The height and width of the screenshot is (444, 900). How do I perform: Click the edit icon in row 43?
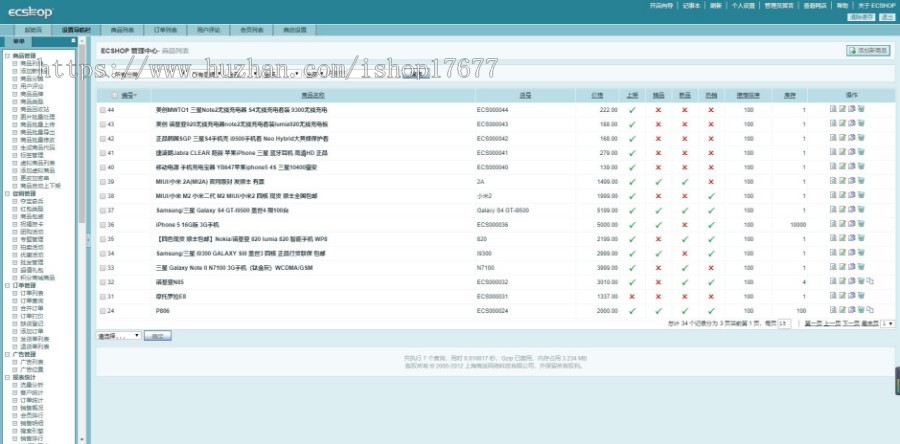[x=842, y=123]
